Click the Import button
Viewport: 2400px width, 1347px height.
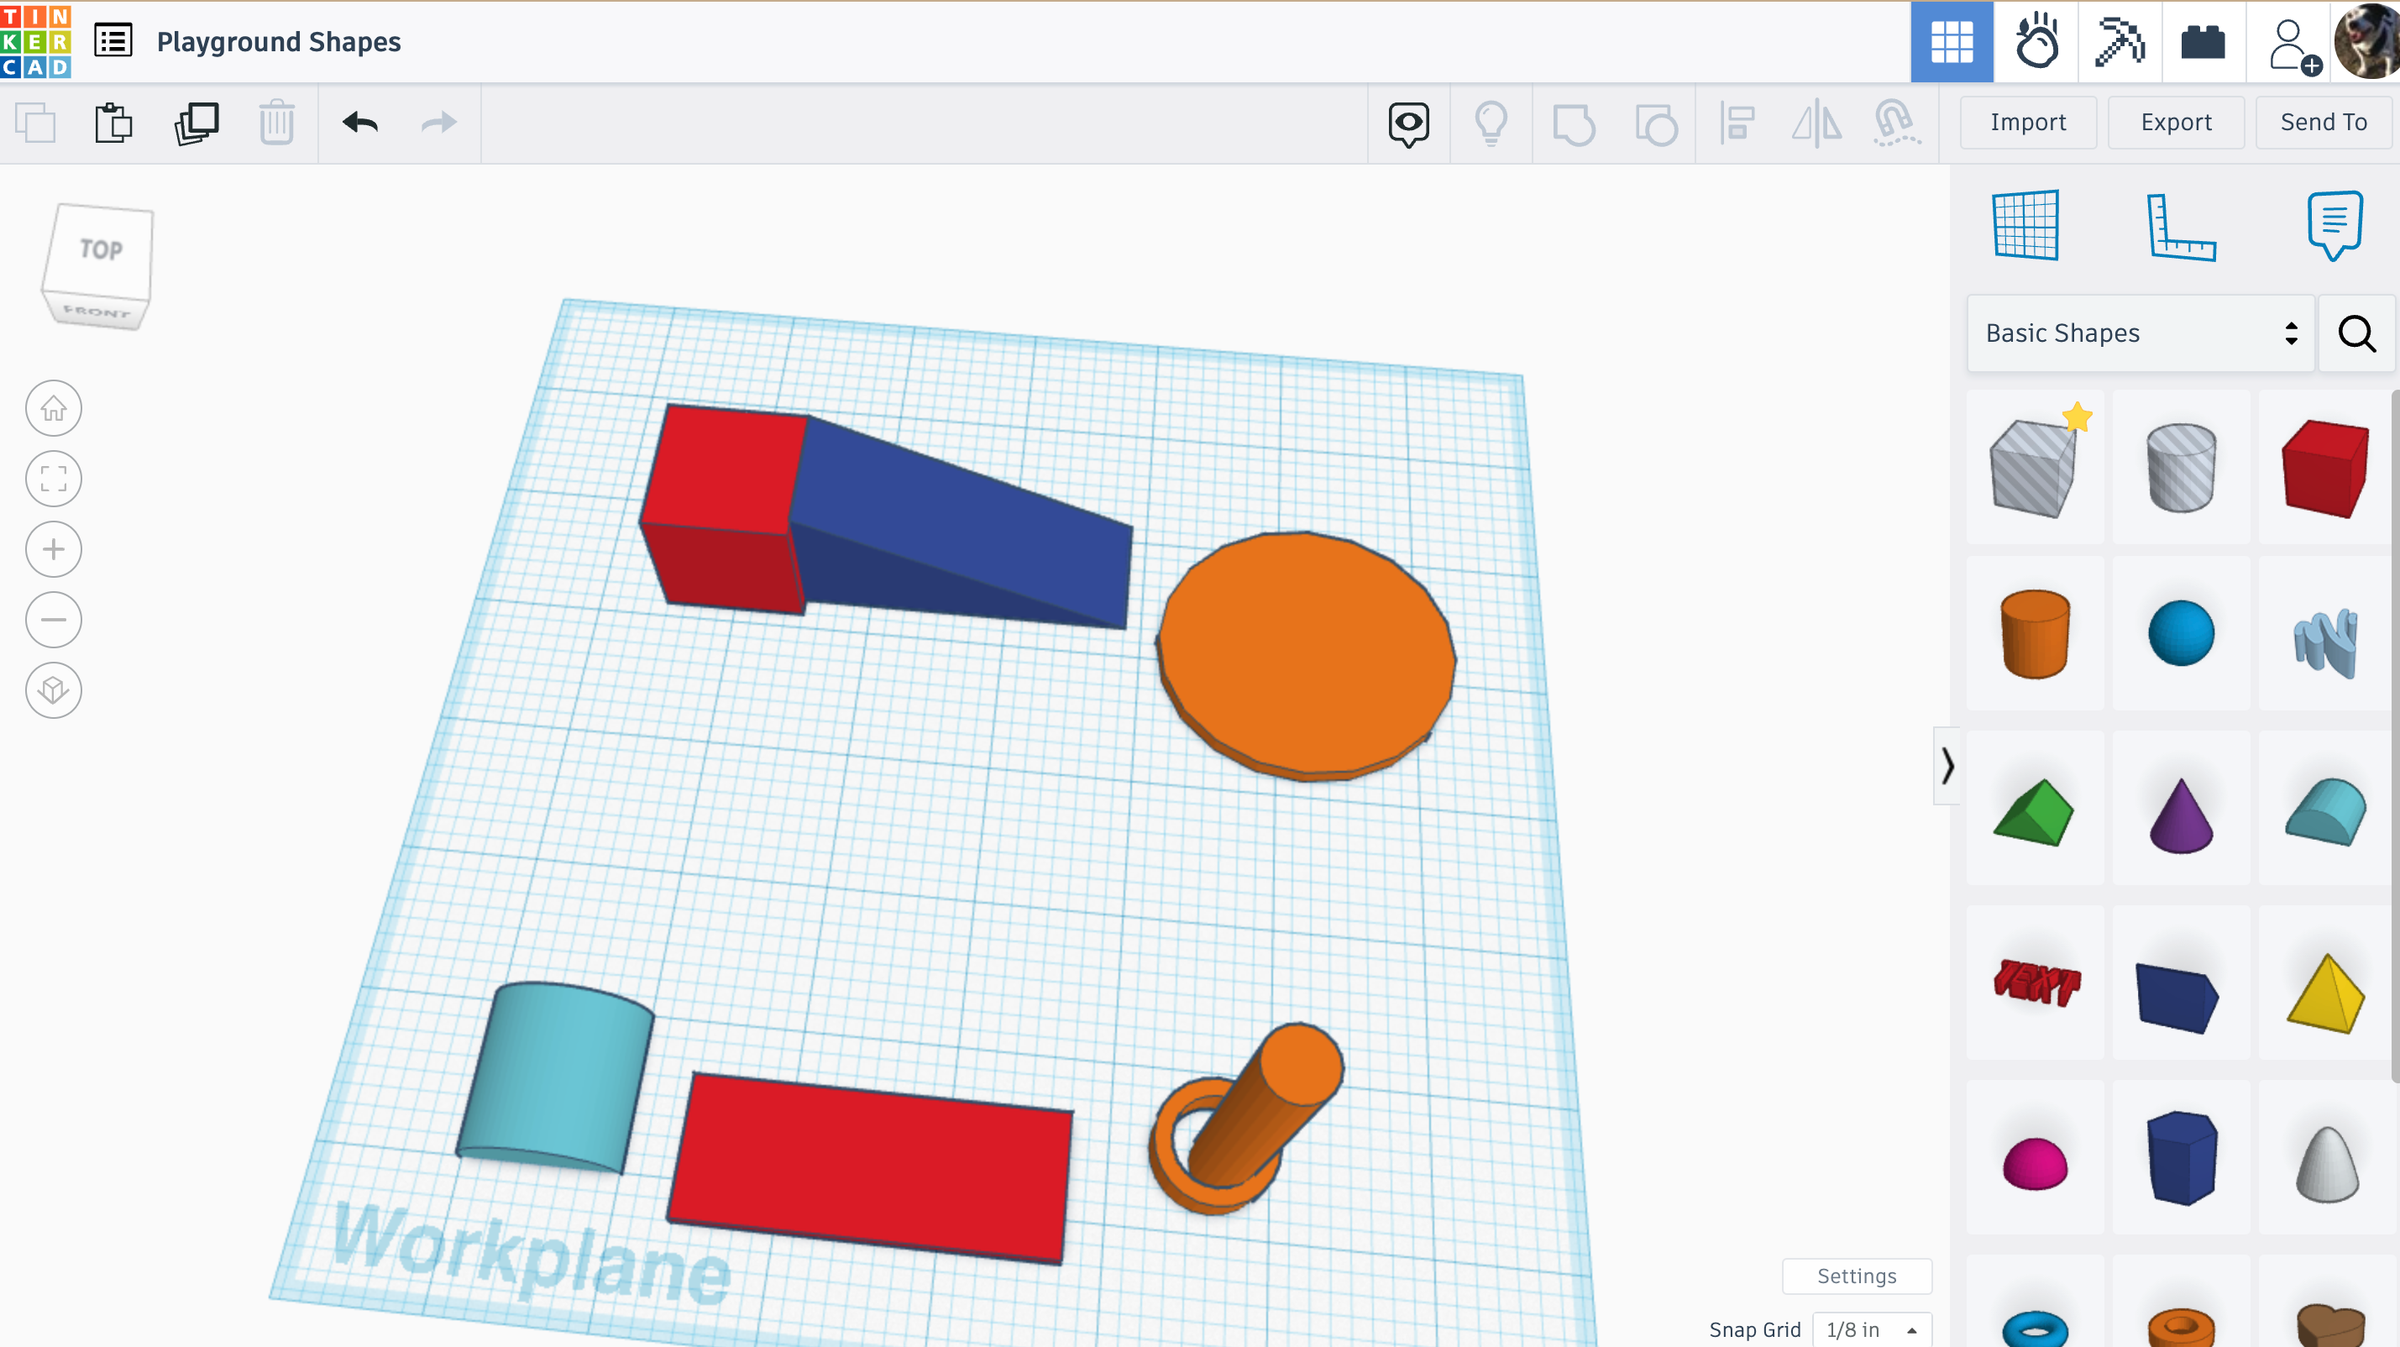point(2028,122)
